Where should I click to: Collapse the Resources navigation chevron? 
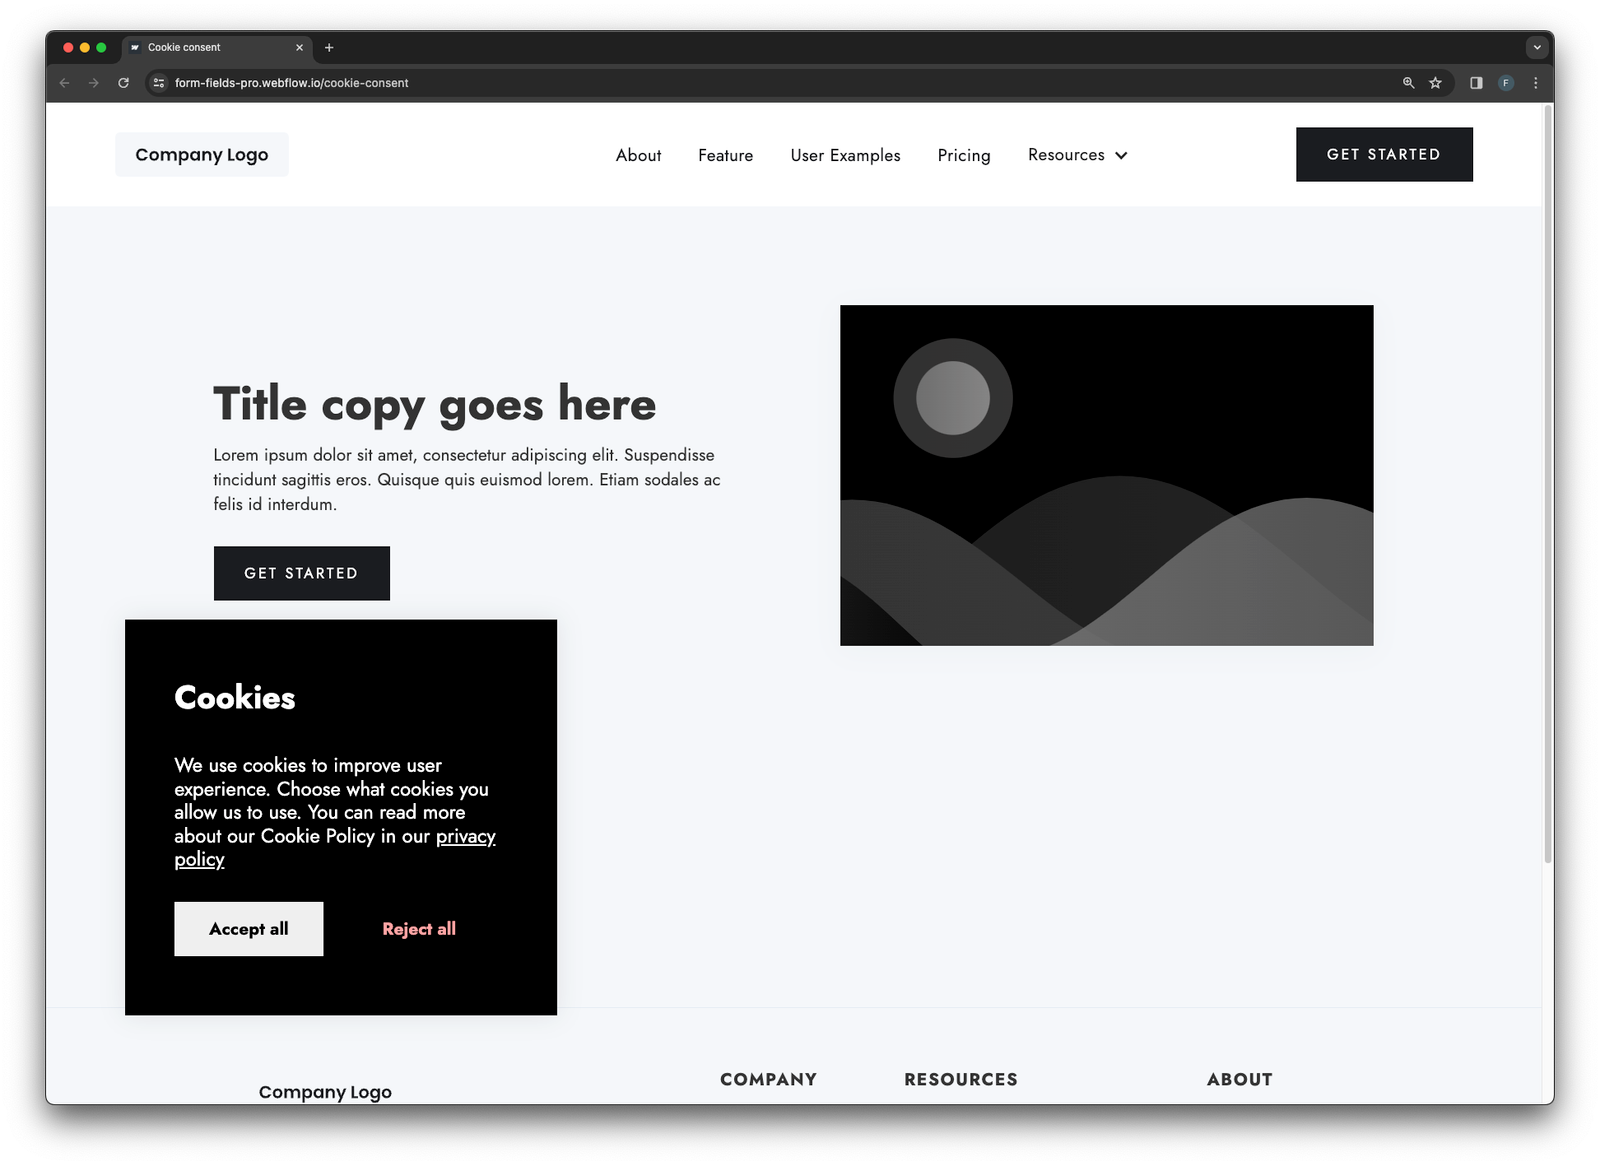[1122, 155]
